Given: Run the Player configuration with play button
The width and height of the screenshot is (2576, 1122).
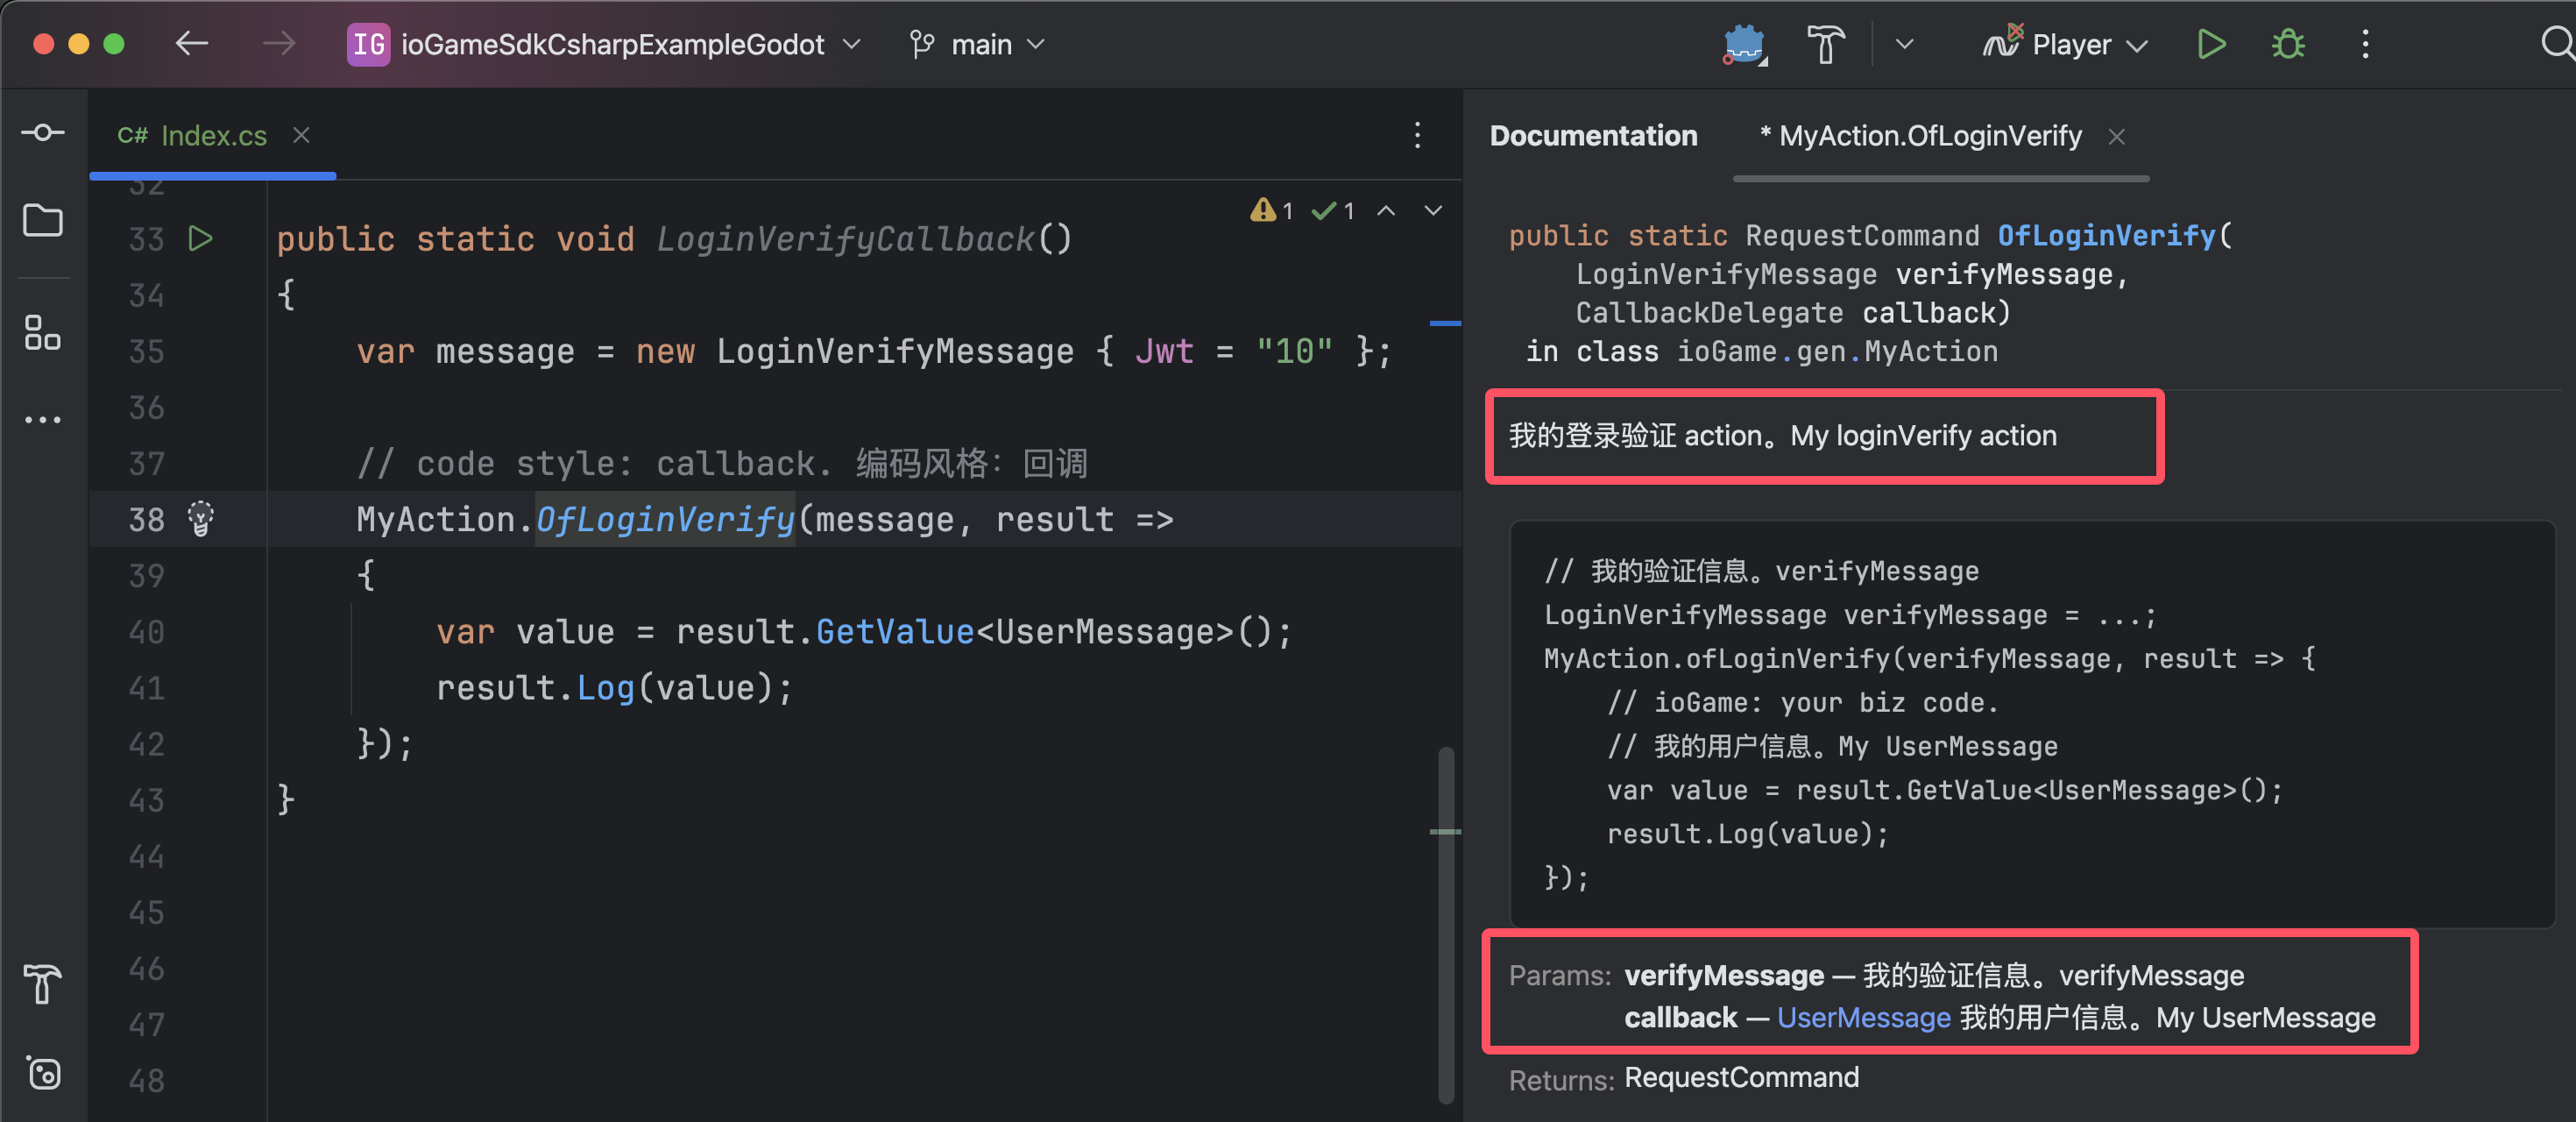Looking at the screenshot, I should pyautogui.click(x=2211, y=45).
